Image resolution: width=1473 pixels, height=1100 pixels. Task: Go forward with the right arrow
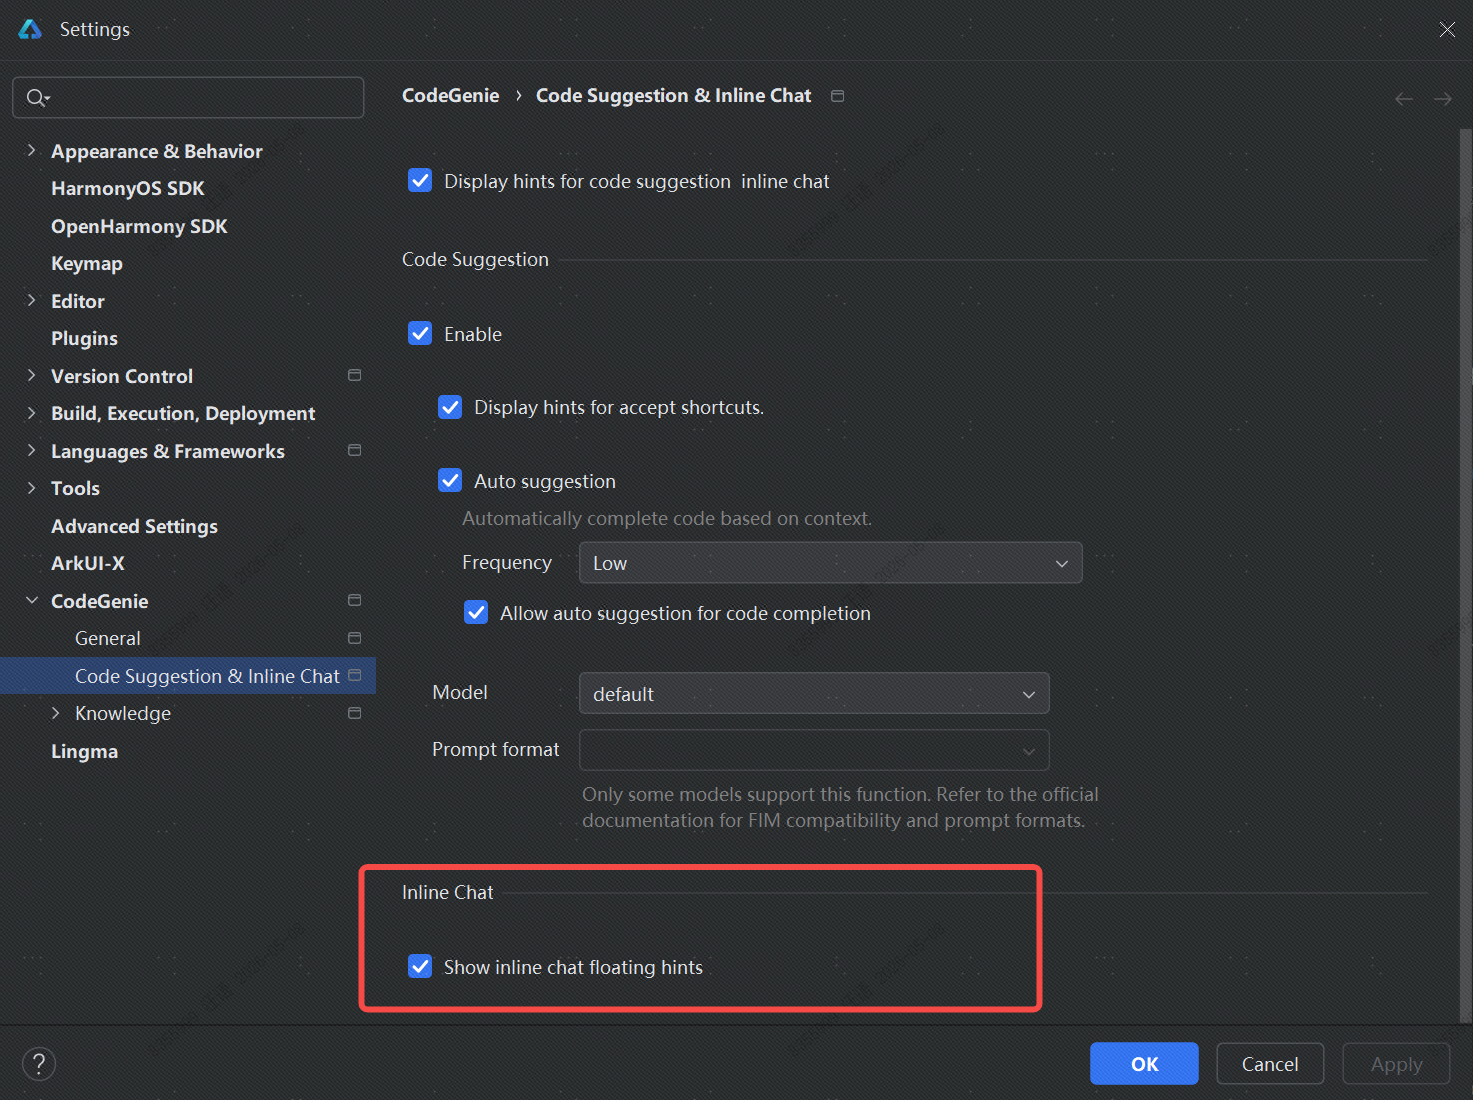1442,98
